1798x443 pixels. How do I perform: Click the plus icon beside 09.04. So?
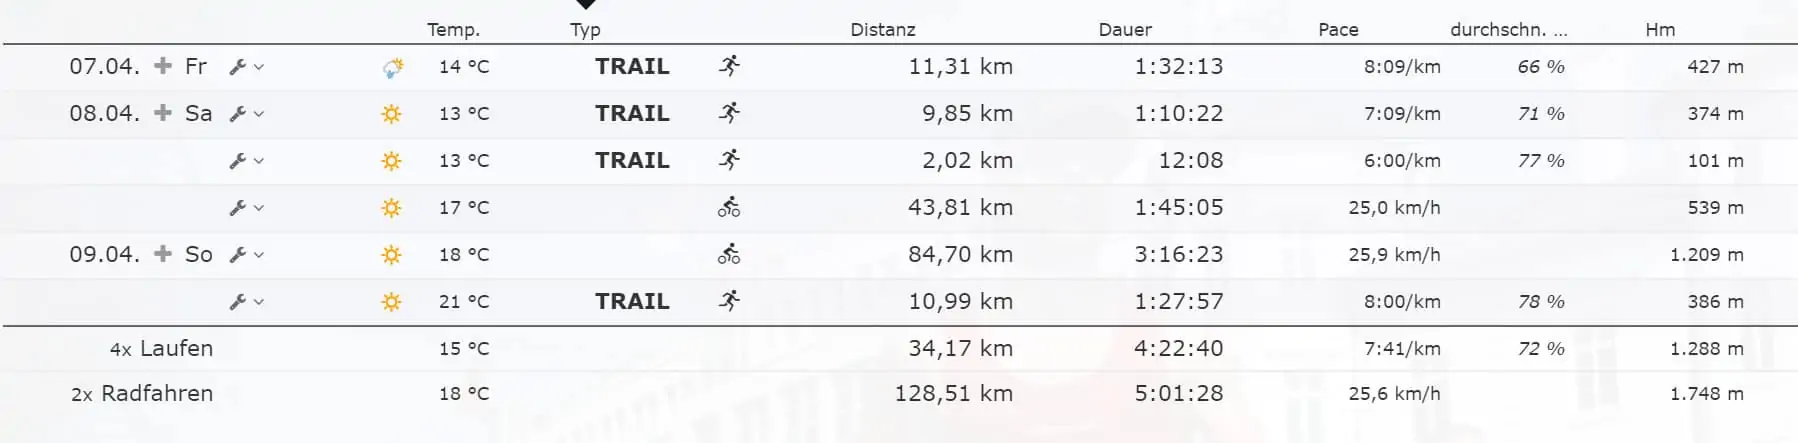[x=162, y=254]
